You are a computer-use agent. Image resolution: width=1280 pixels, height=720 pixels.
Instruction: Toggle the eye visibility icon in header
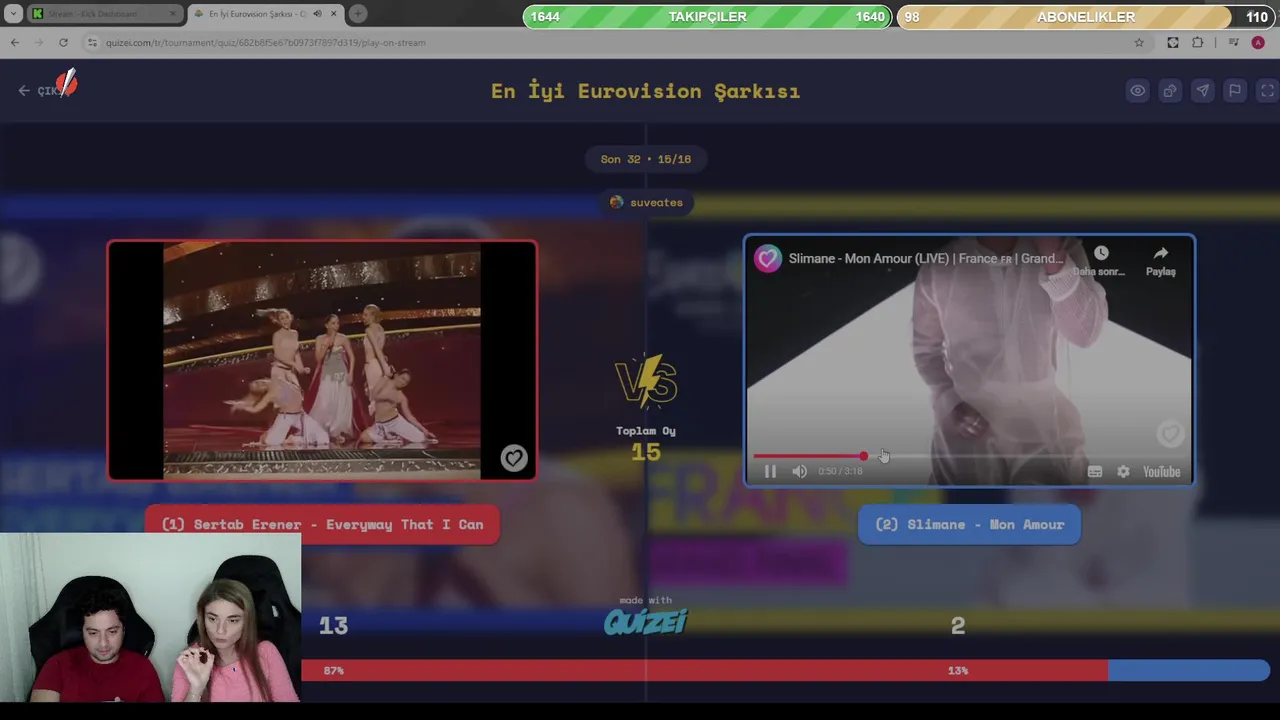point(1138,91)
